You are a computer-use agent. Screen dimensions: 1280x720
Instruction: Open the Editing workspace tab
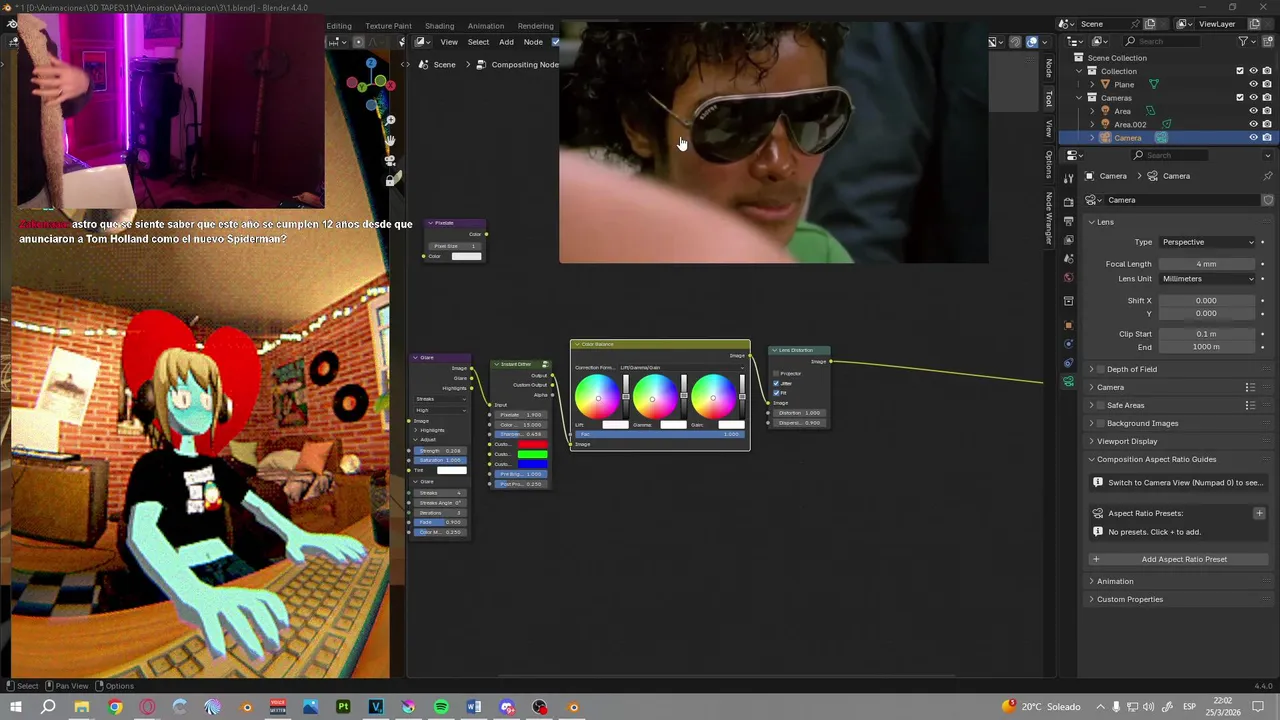pos(339,26)
